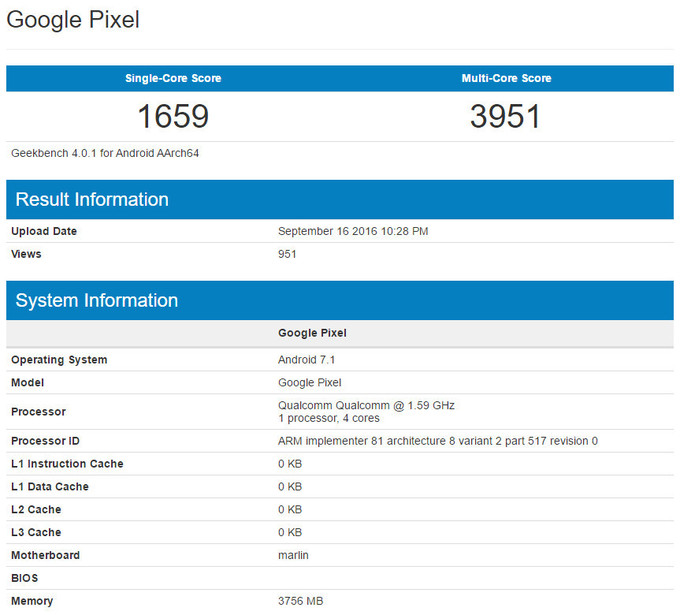Select the L3 Cache row label
Viewport: 680px width, 615px height.
tap(36, 532)
